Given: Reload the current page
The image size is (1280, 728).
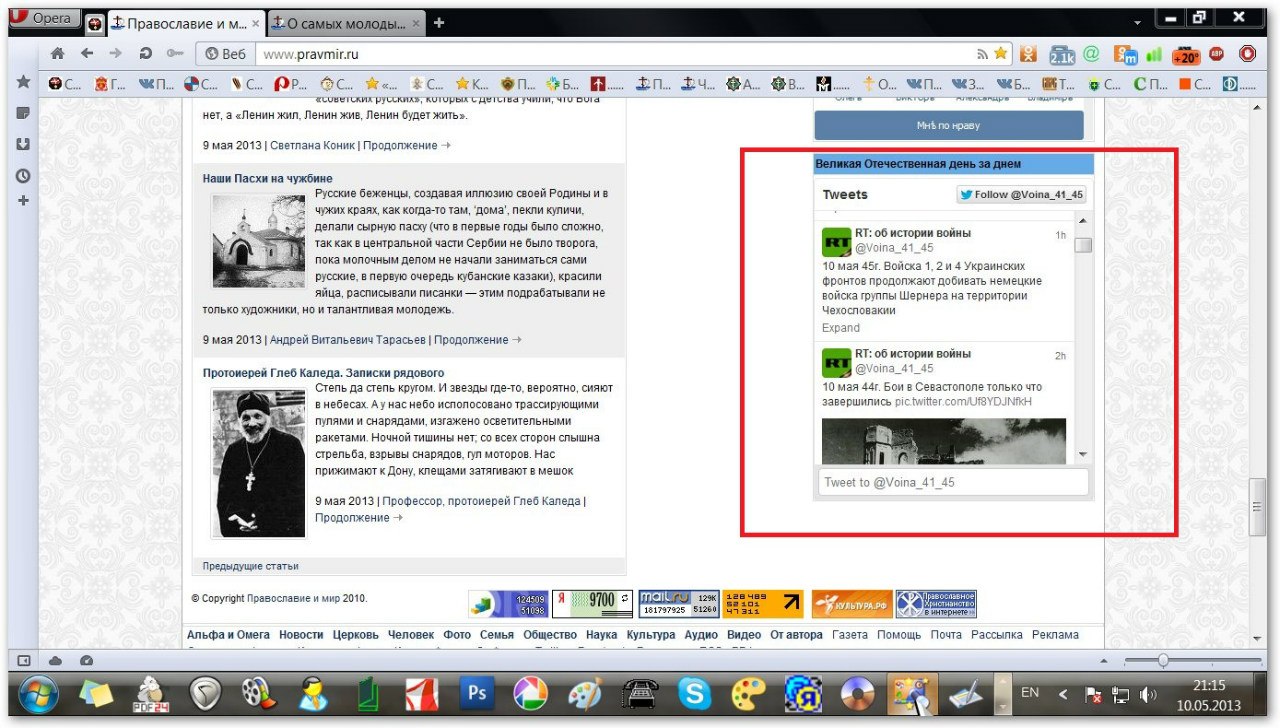Looking at the screenshot, I should coord(146,54).
